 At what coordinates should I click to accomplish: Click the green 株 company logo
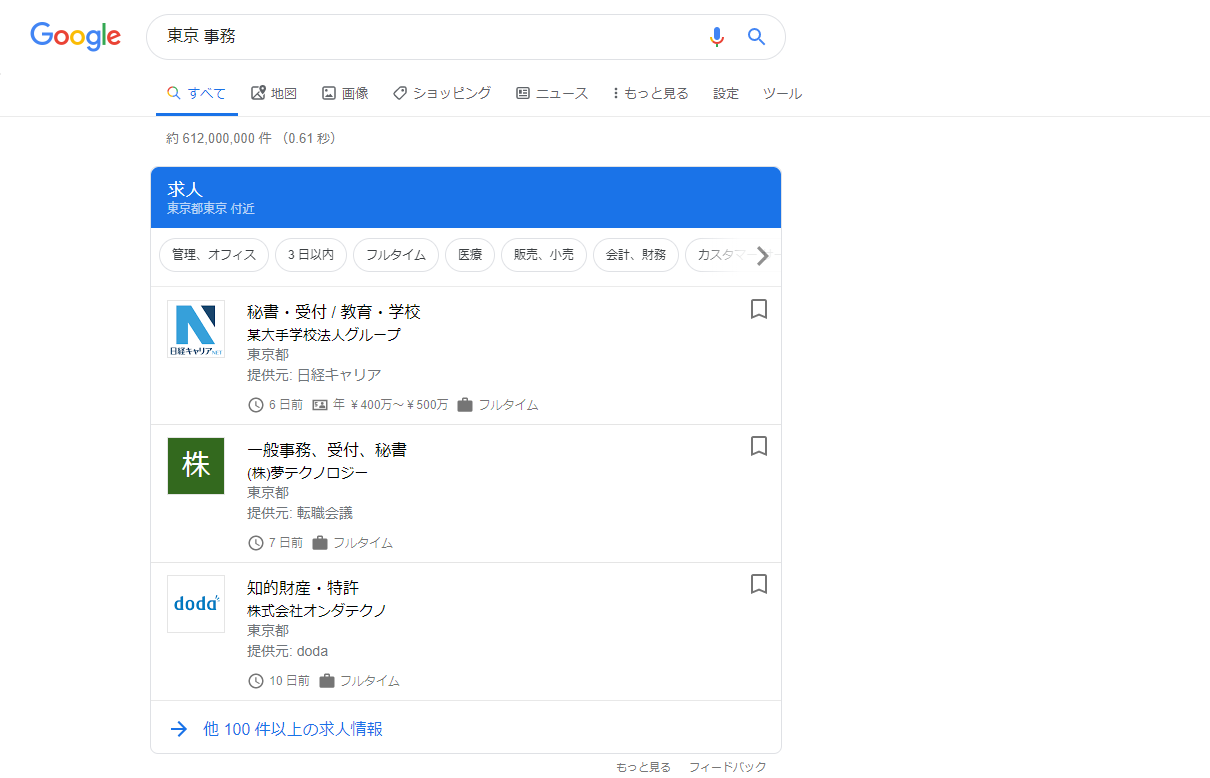(196, 466)
